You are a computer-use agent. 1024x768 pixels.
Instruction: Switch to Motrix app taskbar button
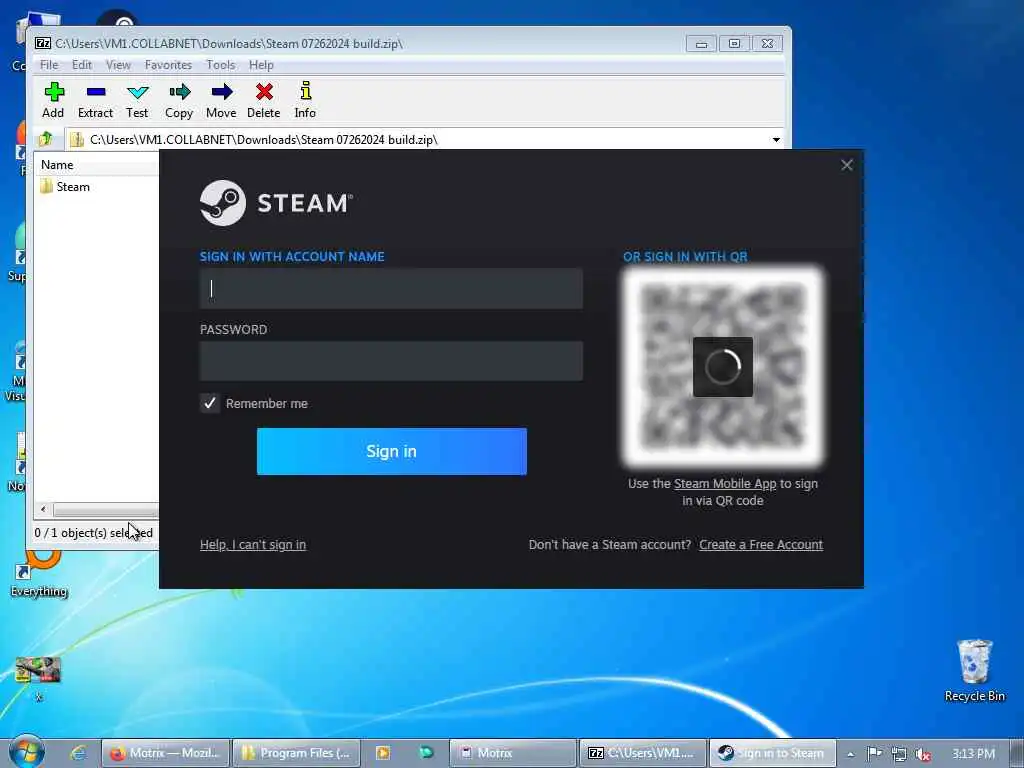click(x=513, y=753)
